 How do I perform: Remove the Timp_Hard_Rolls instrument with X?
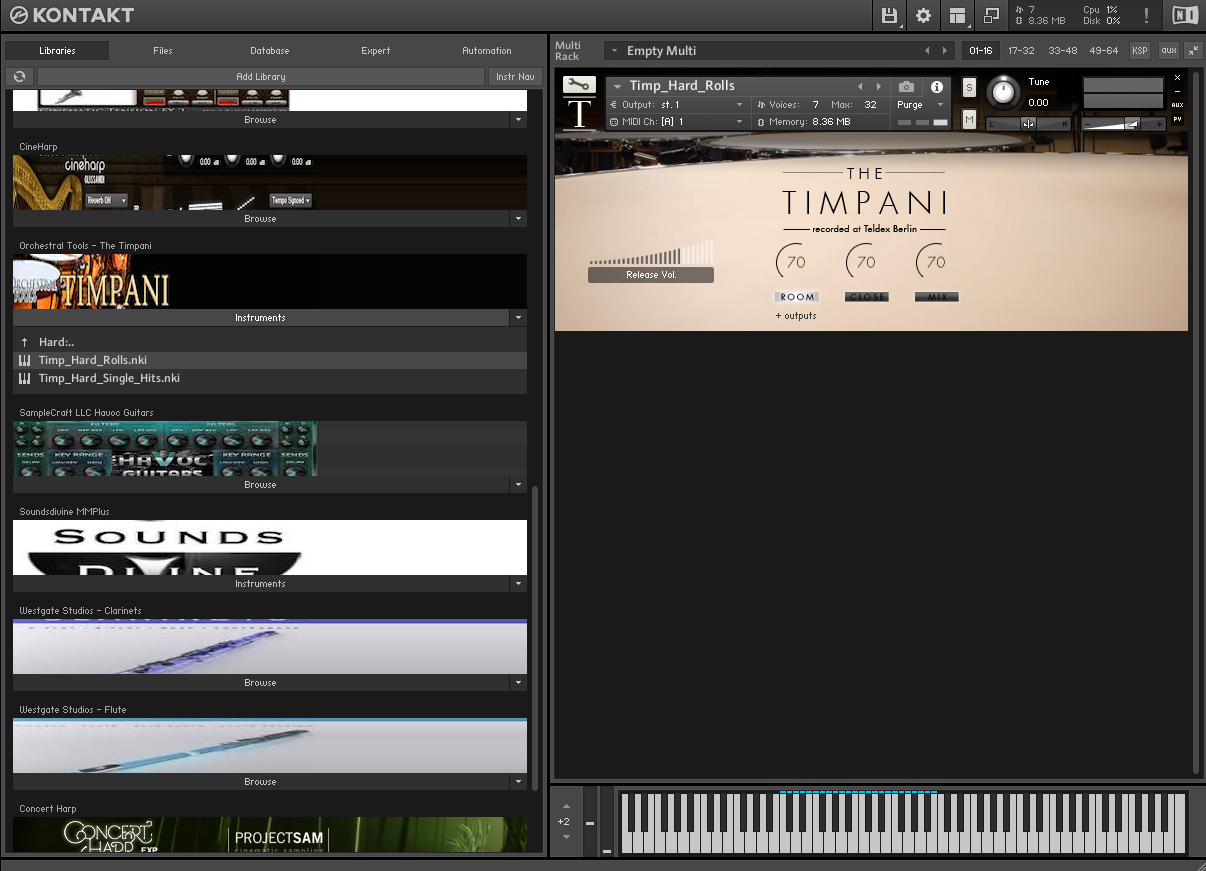pyautogui.click(x=1177, y=77)
